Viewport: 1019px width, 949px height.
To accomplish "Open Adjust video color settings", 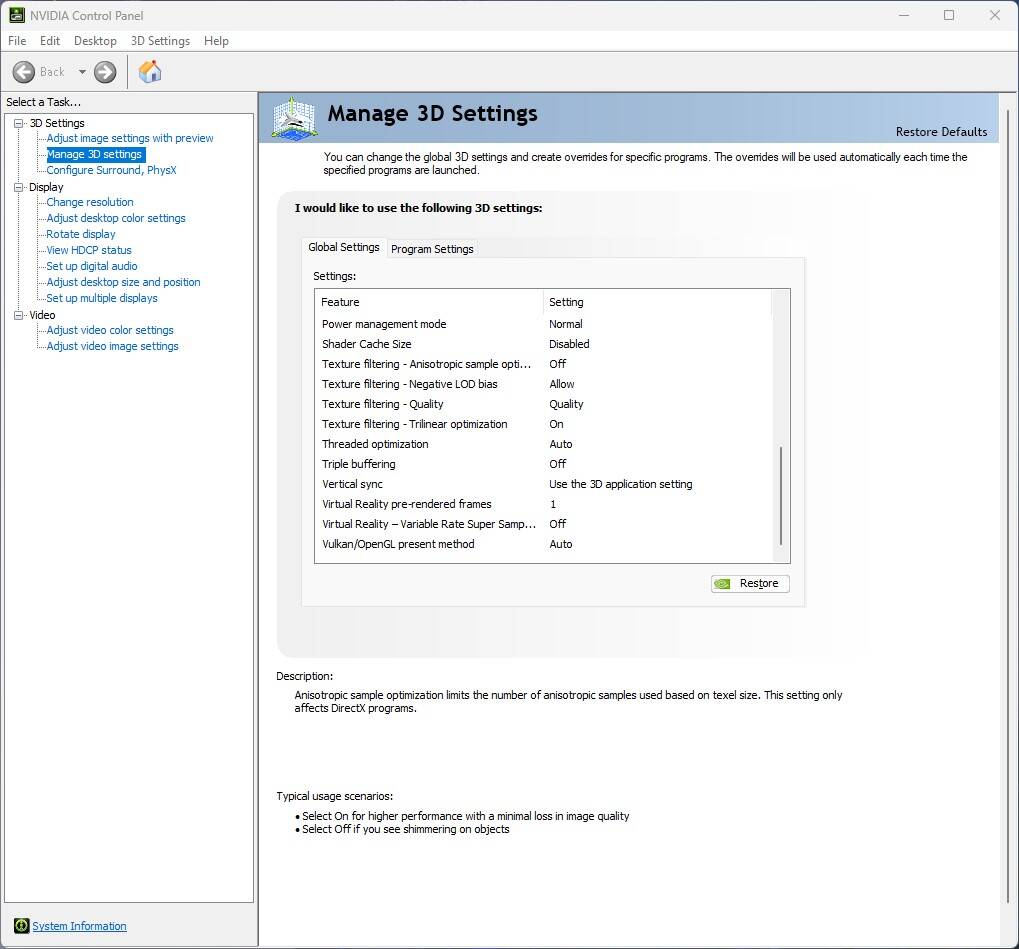I will pos(110,330).
